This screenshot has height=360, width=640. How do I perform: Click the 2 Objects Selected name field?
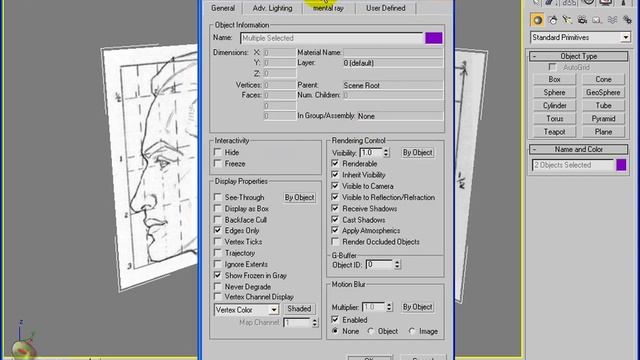tap(573, 165)
